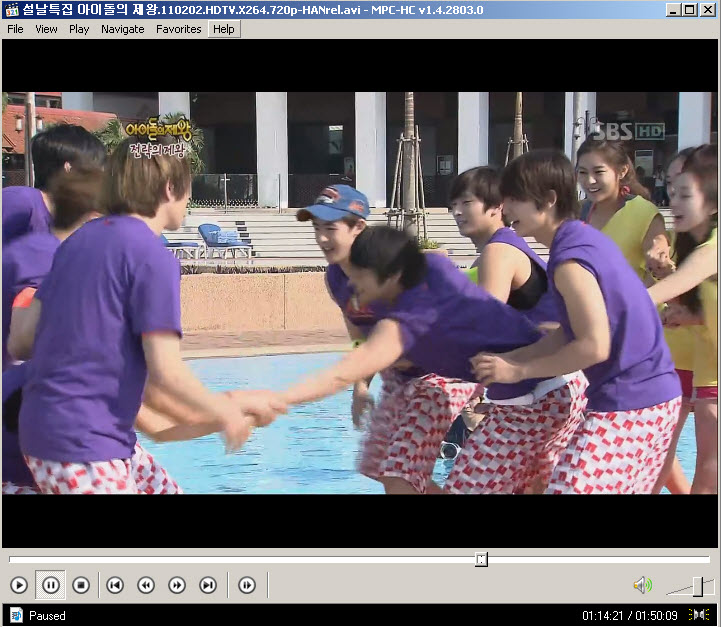Step one frame forward button

click(x=247, y=585)
